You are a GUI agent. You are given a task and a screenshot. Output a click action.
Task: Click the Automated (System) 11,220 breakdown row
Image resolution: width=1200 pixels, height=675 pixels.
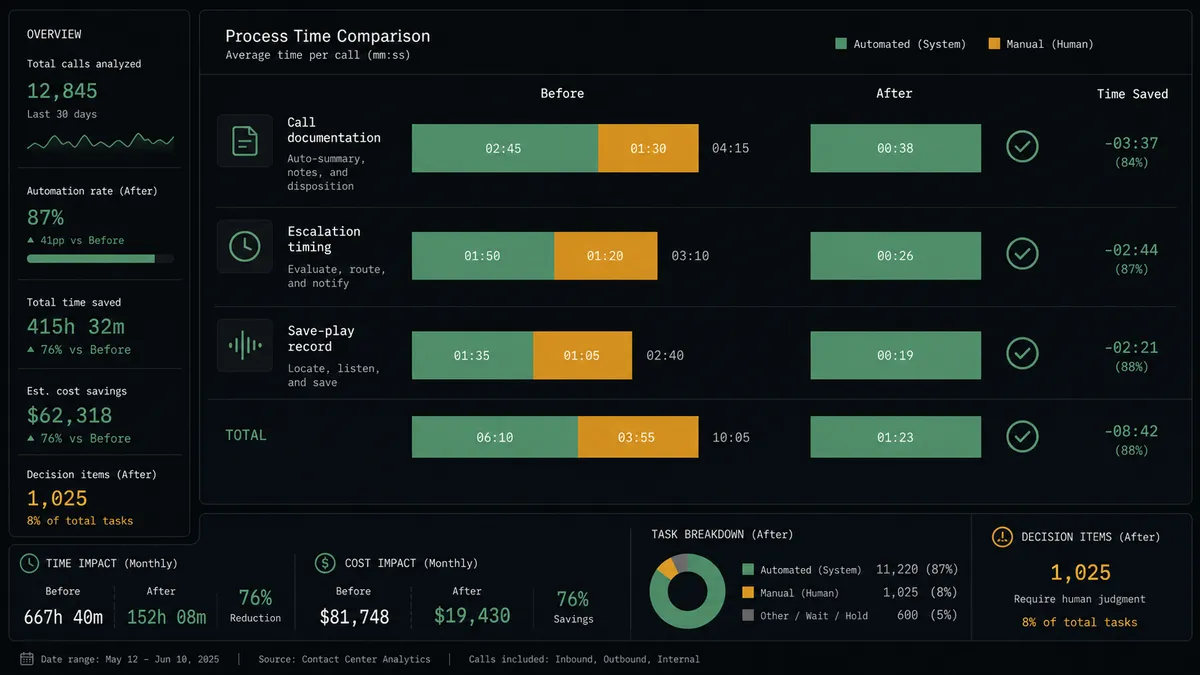850,569
